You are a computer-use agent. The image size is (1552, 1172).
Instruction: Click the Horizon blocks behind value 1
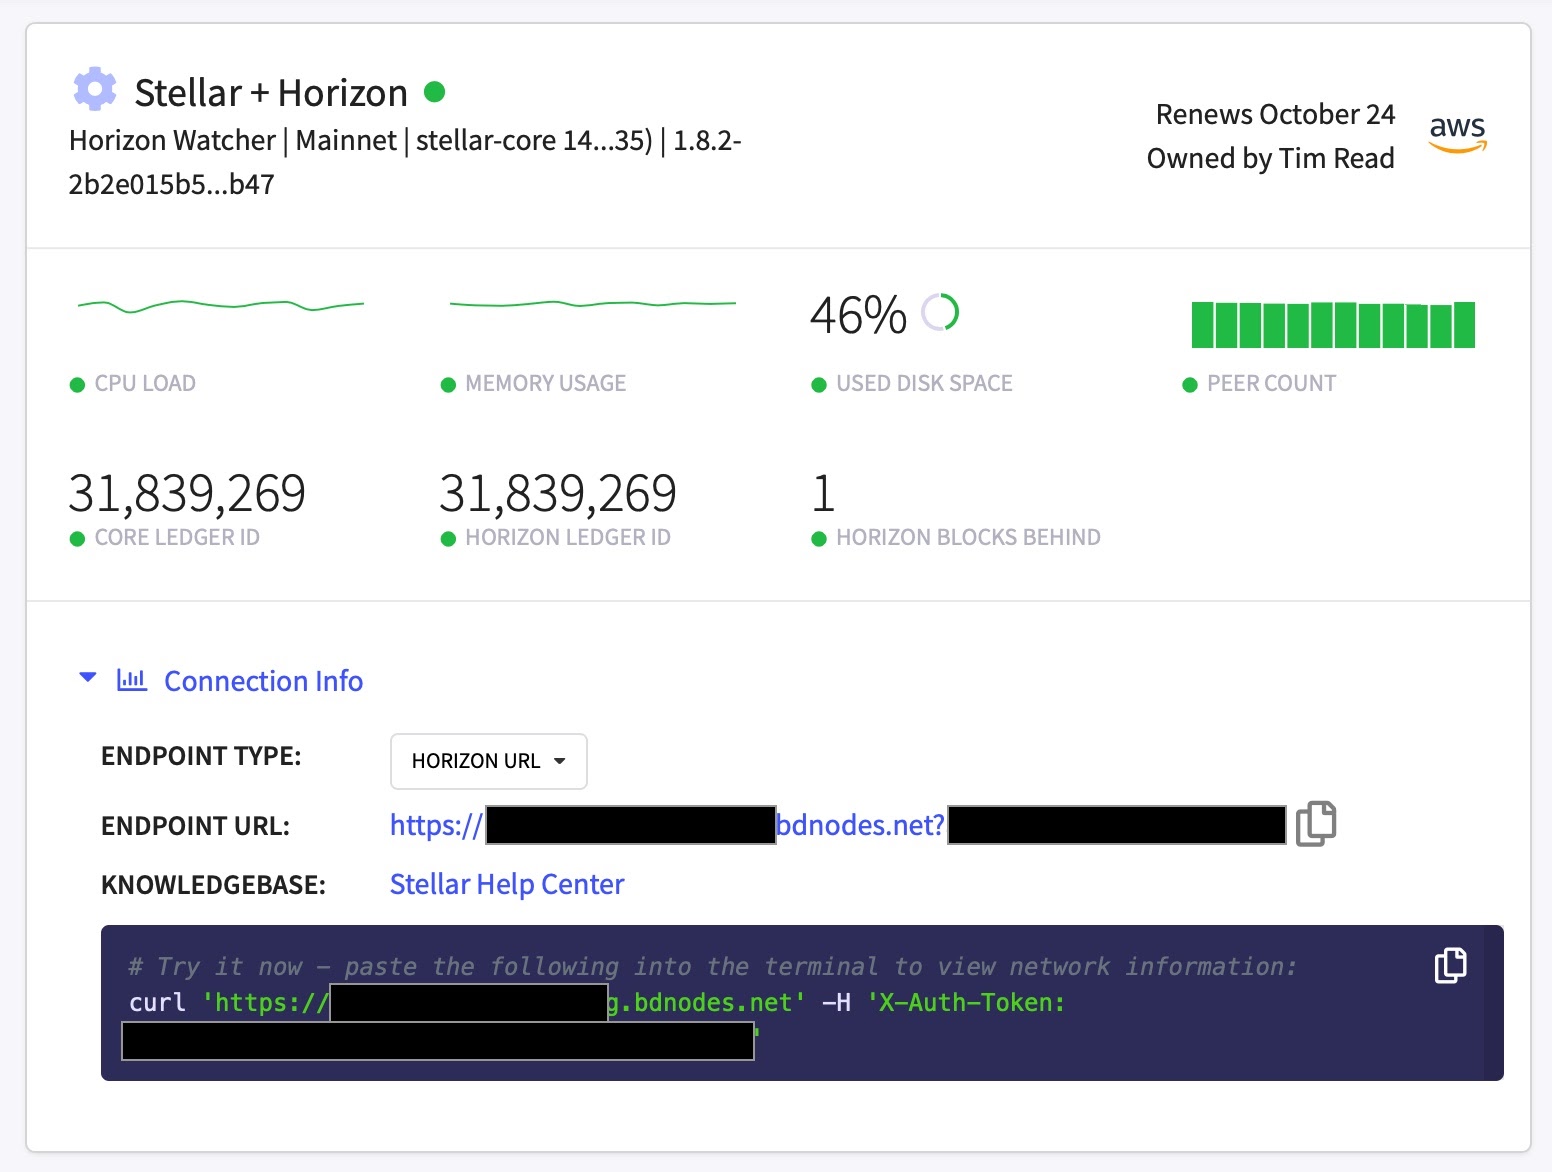(823, 493)
